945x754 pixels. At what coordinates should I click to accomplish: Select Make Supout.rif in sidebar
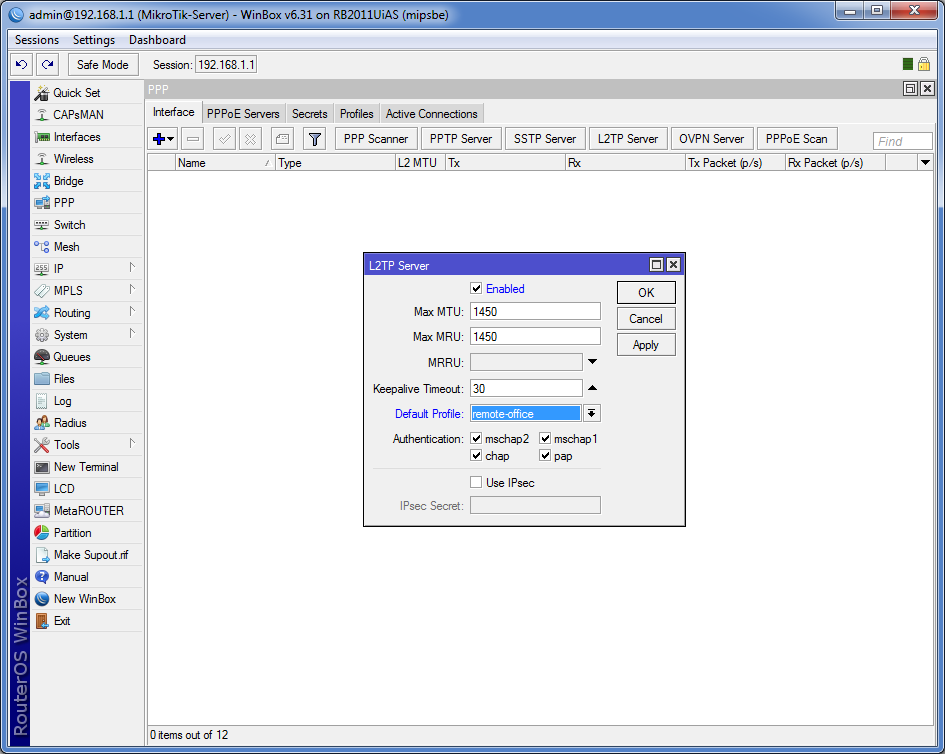pos(87,555)
